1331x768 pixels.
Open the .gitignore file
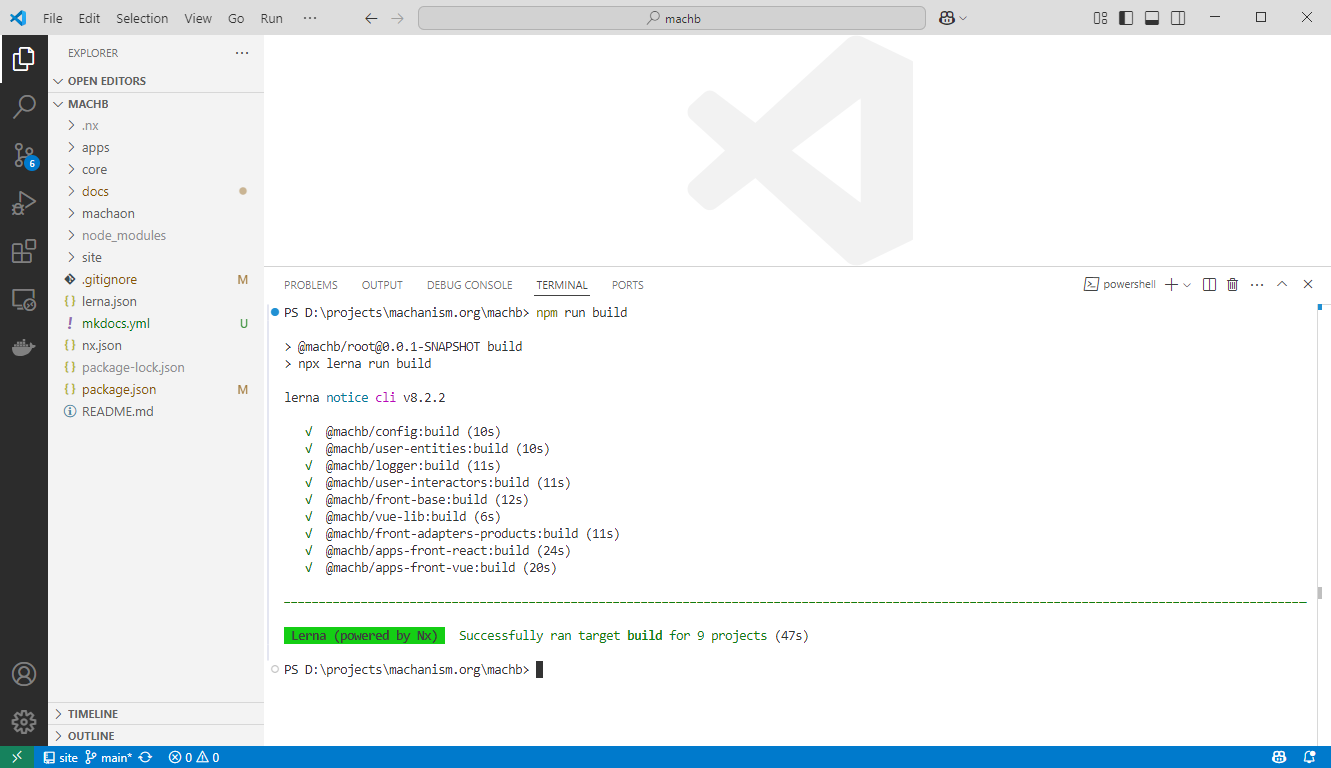click(x=156, y=280)
